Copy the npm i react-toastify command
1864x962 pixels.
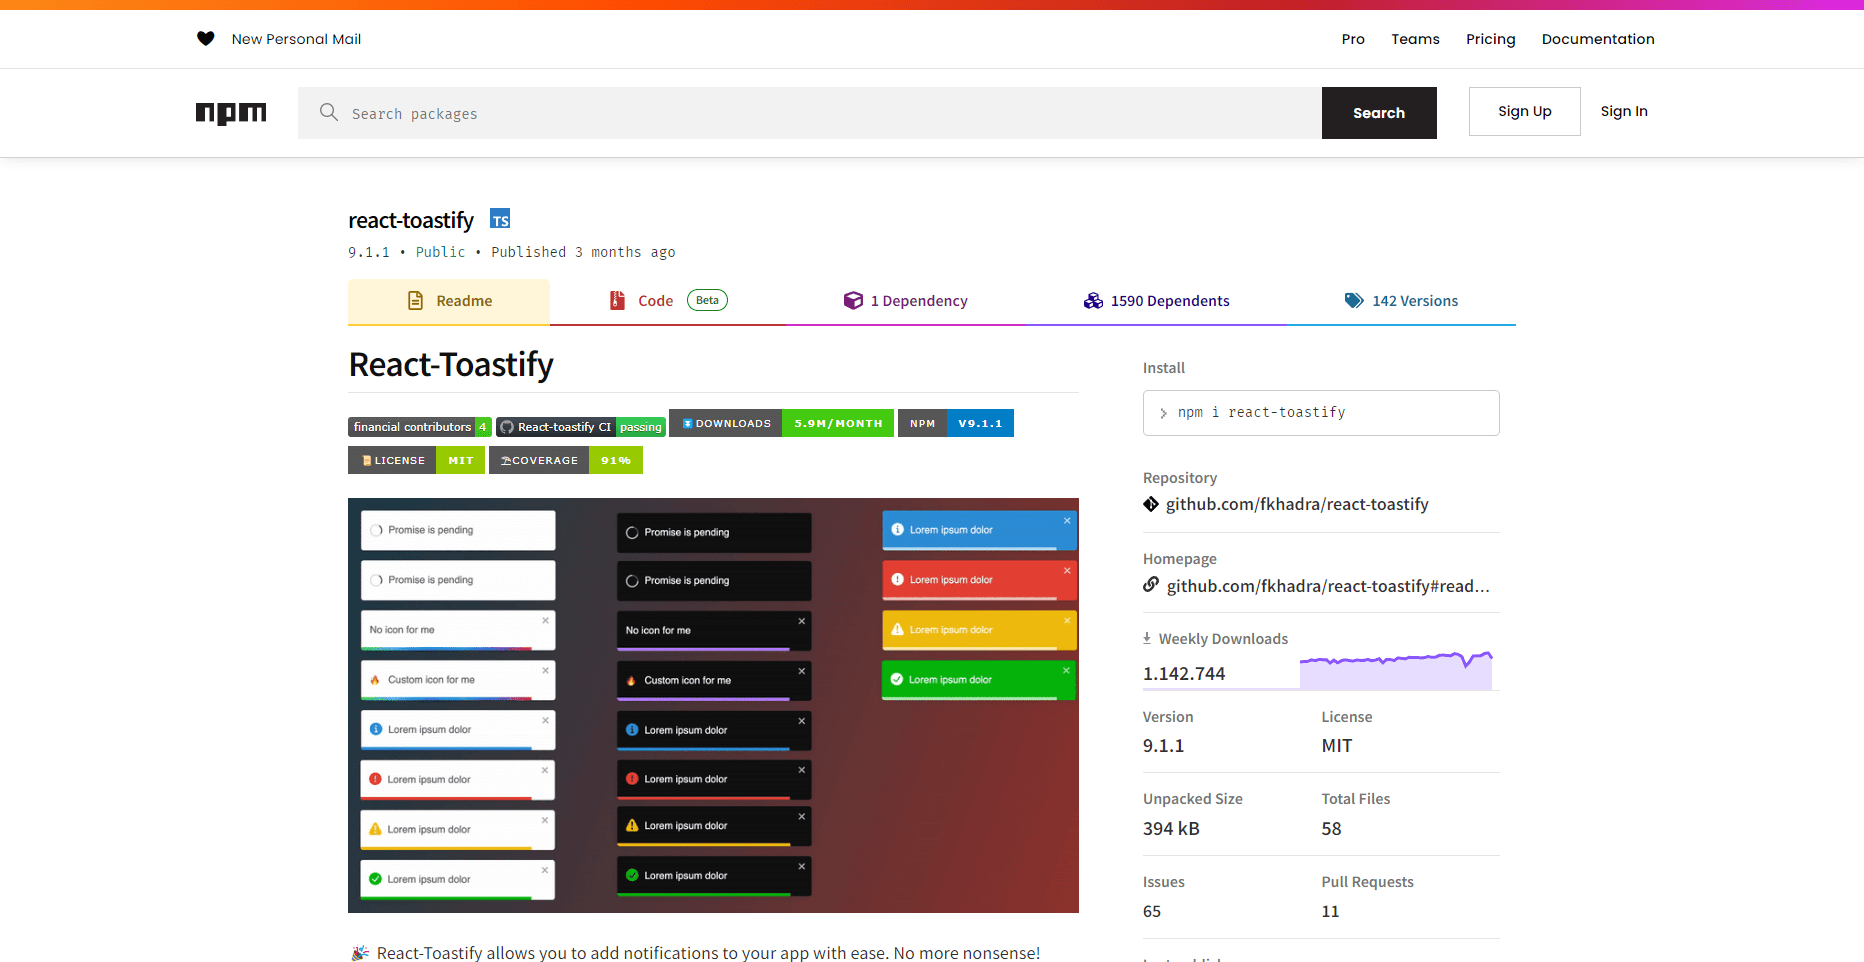1321,413
